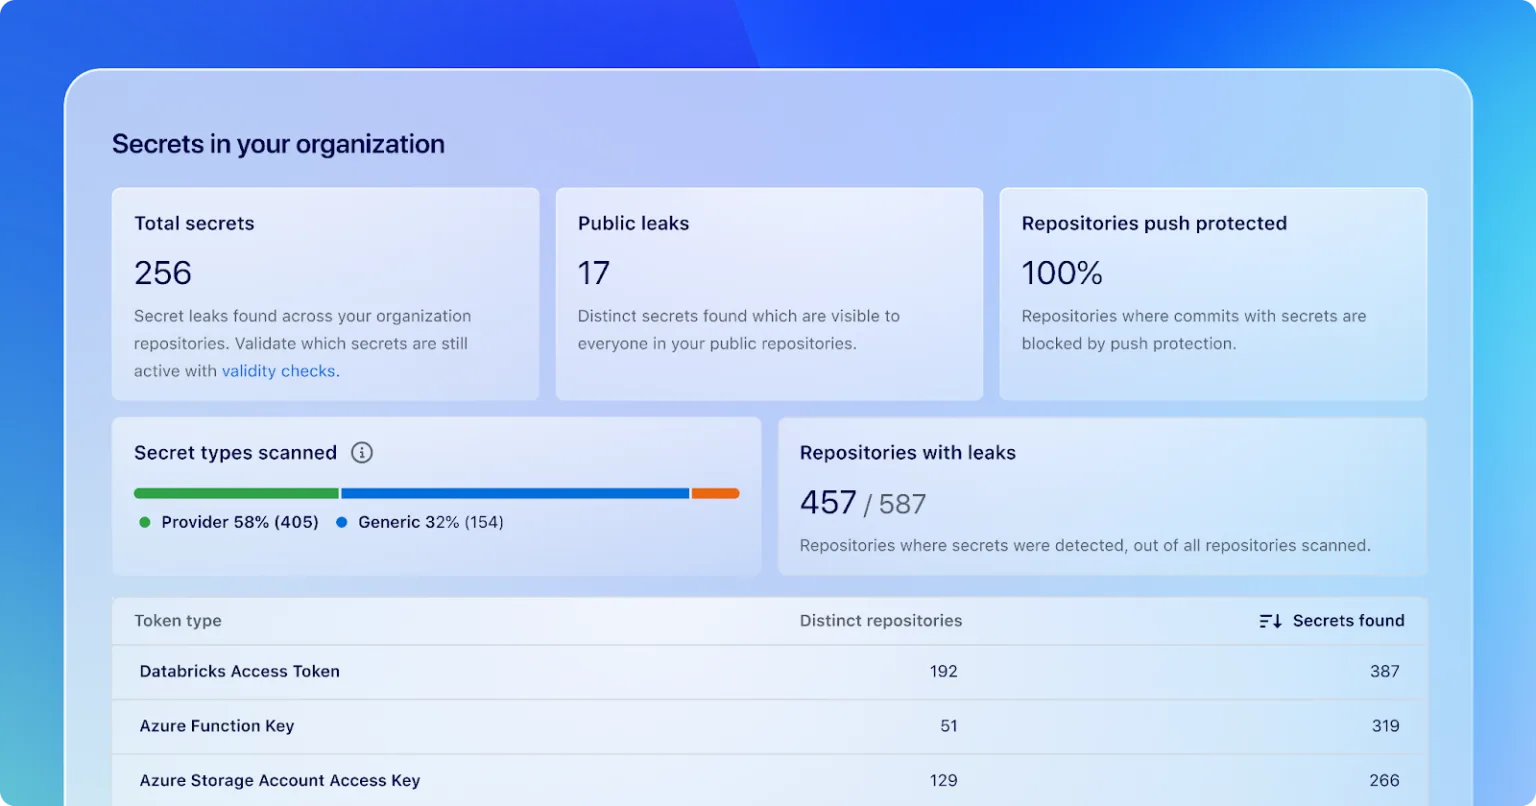Sort by the Distinct repositories column
The height and width of the screenshot is (806, 1536).
point(881,620)
